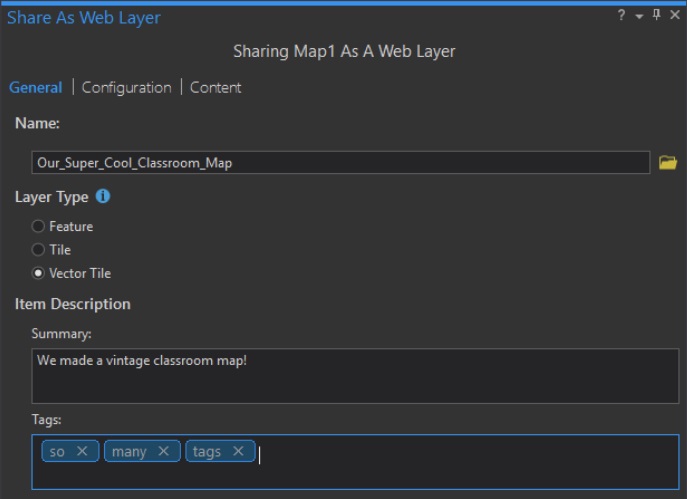Select the Feature layer type
This screenshot has height=499, width=687.
tap(39, 227)
